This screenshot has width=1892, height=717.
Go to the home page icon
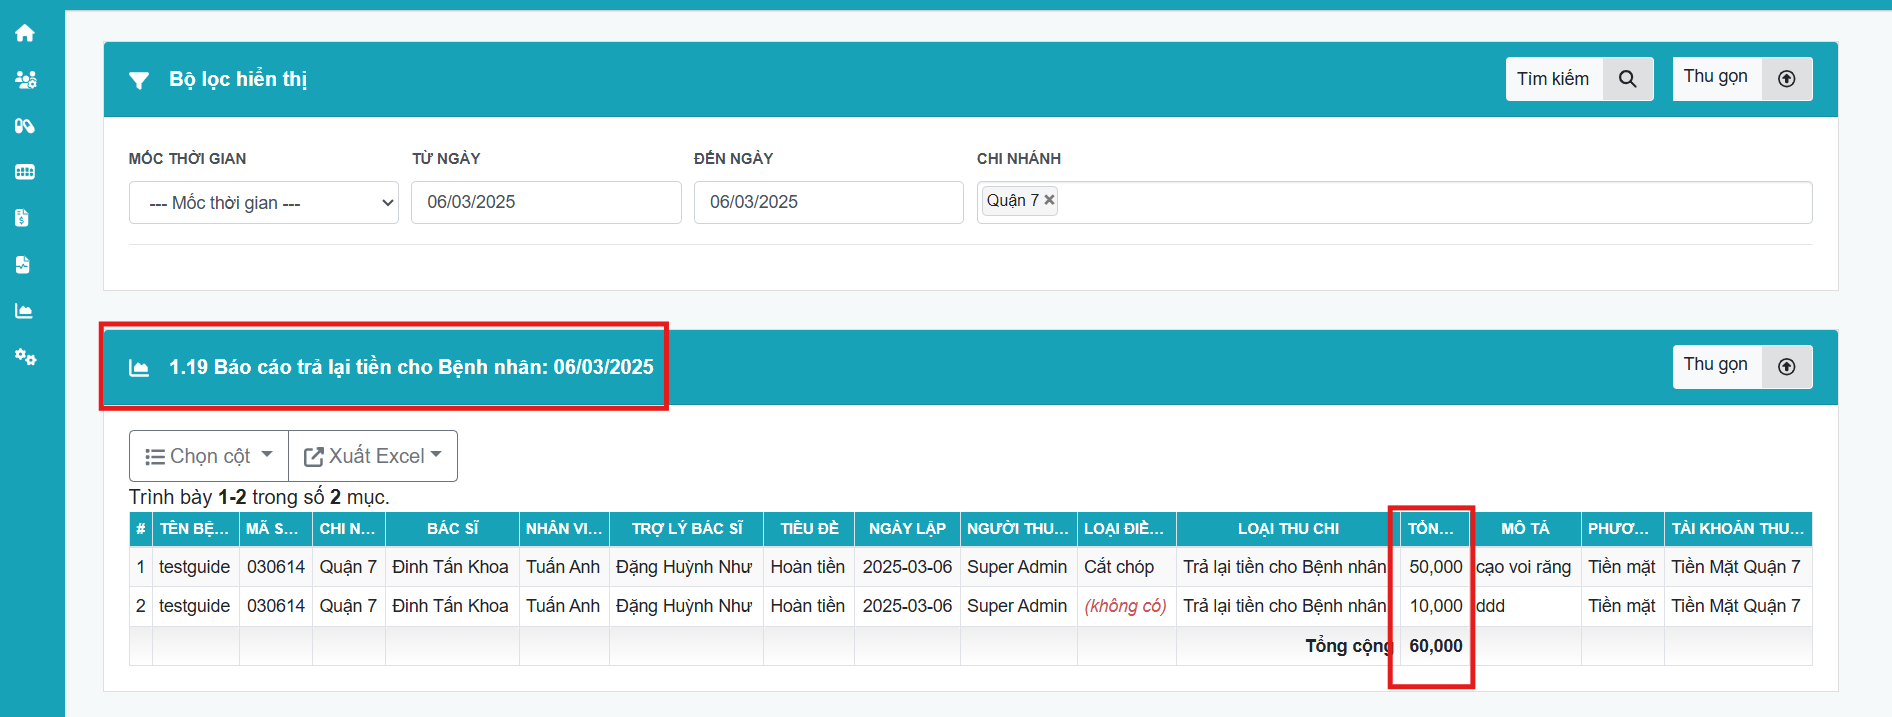[x=25, y=33]
